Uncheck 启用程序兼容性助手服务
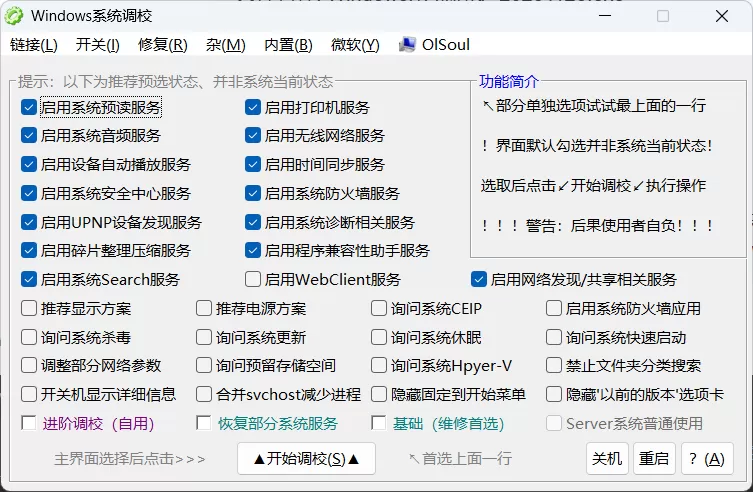 point(253,250)
